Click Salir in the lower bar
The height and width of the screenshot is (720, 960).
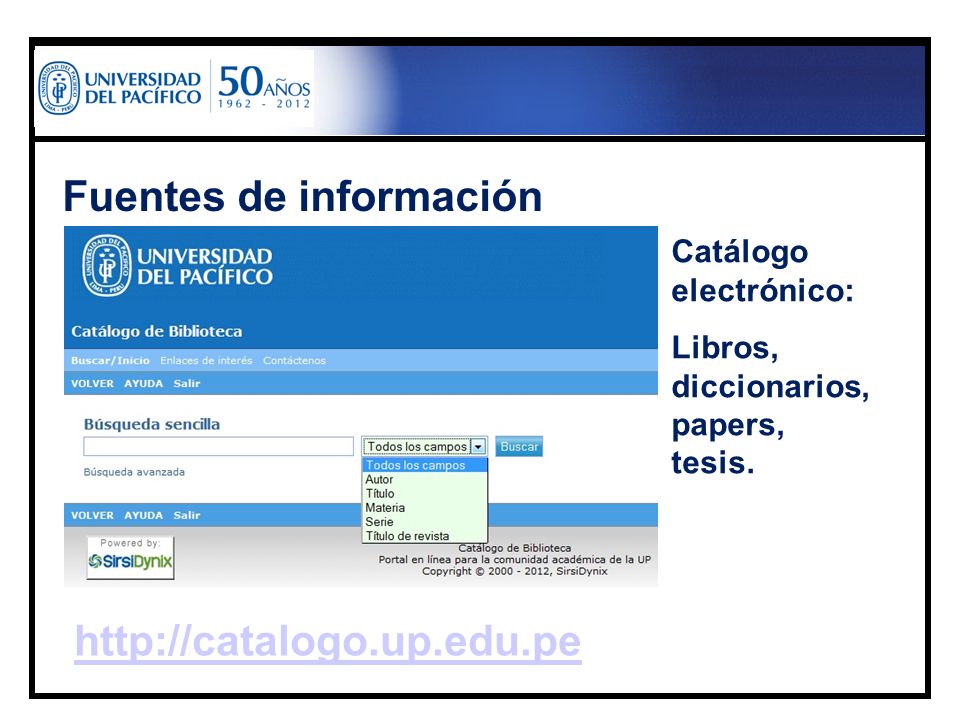pos(187,516)
